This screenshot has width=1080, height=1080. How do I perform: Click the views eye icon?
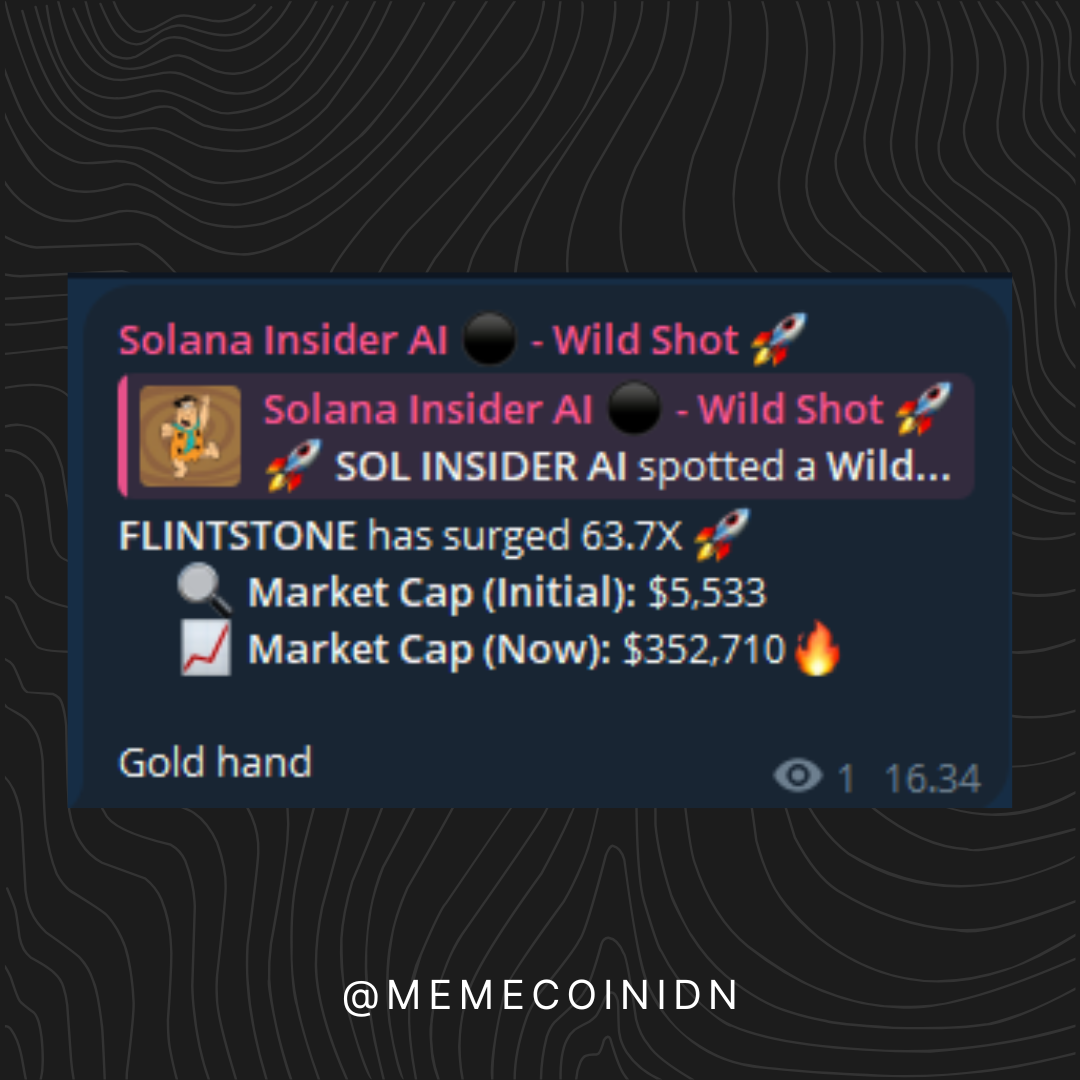click(798, 776)
